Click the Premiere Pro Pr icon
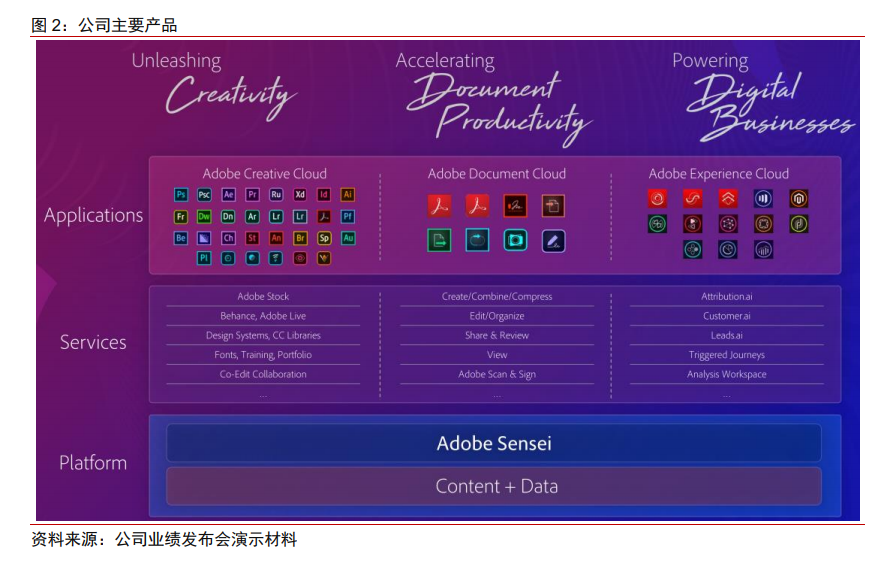887x578 pixels. [x=252, y=195]
